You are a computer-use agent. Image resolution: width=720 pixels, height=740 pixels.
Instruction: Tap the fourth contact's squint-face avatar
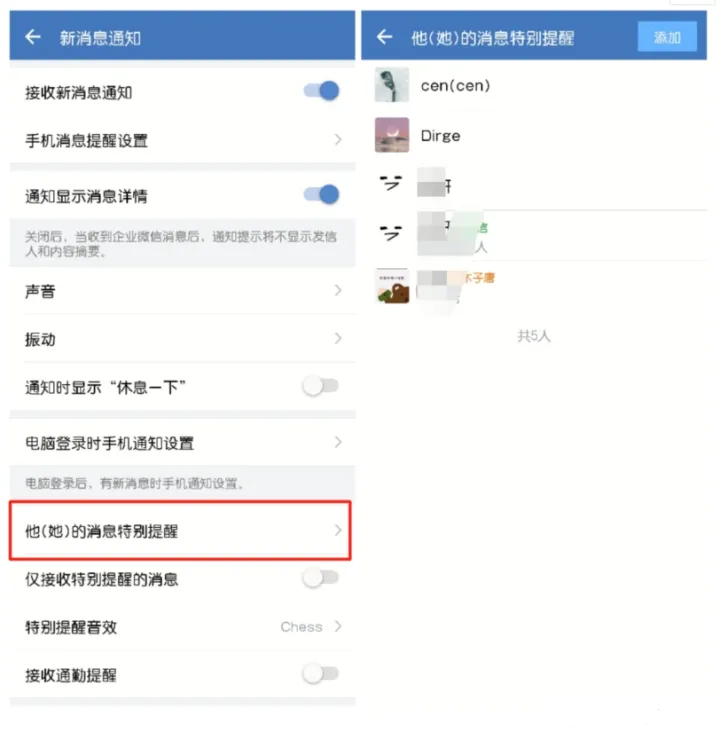click(391, 232)
